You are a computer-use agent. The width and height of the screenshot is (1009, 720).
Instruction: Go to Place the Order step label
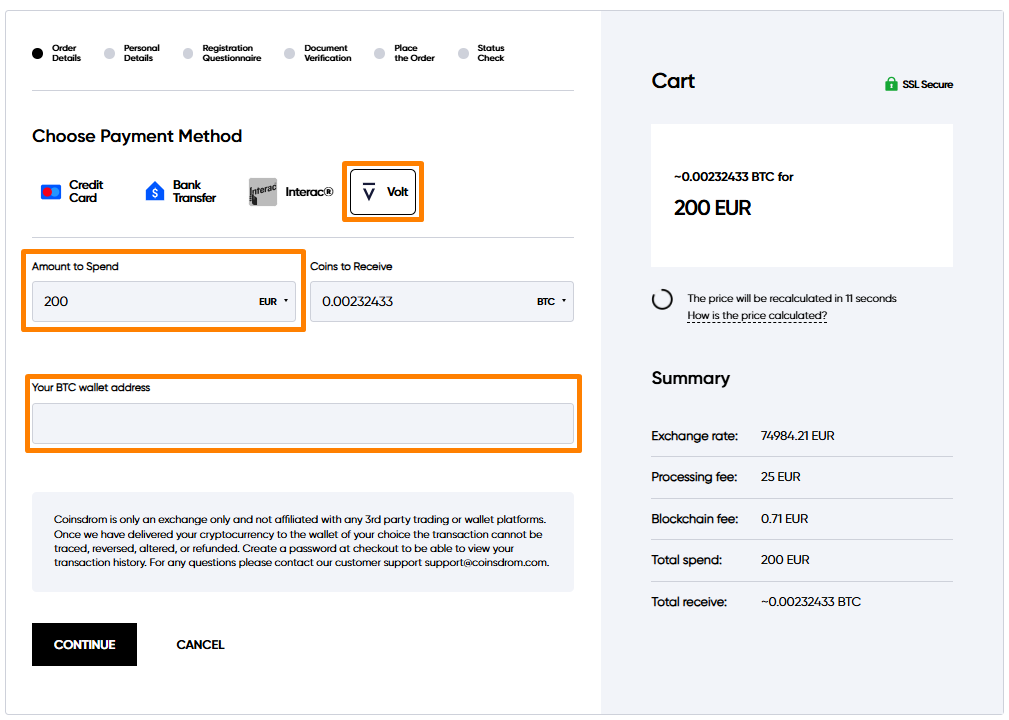coord(414,53)
